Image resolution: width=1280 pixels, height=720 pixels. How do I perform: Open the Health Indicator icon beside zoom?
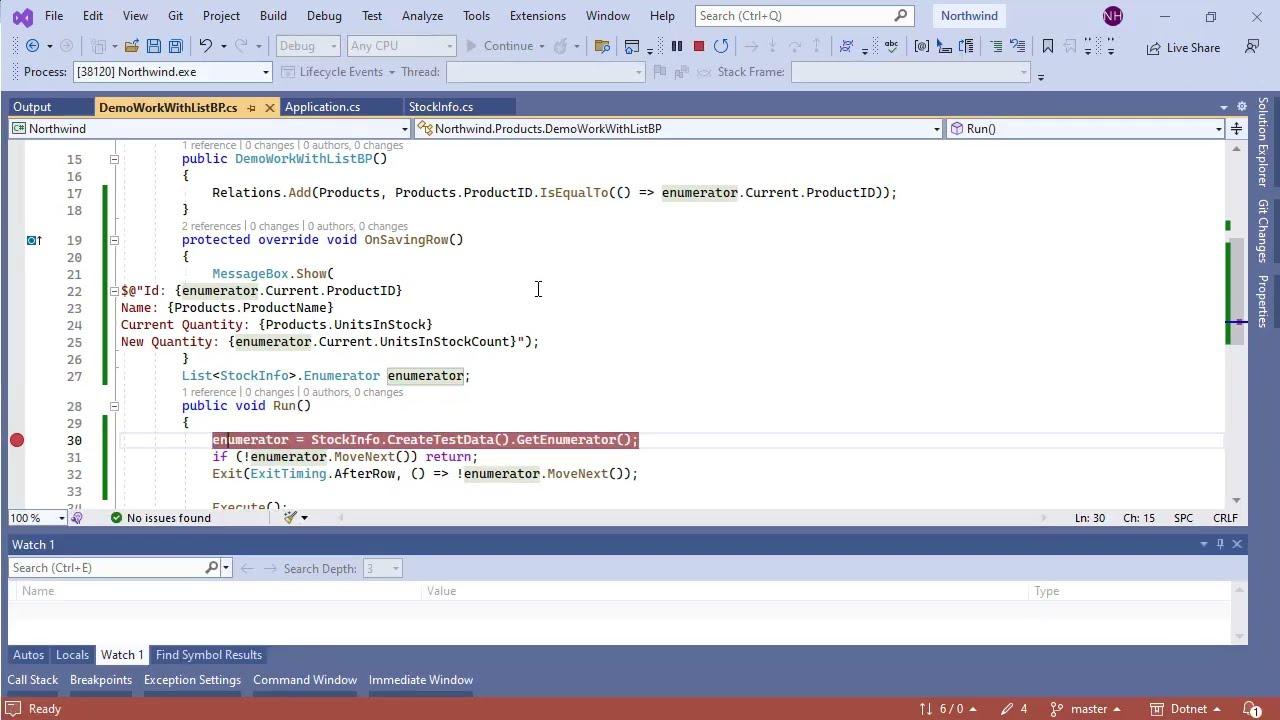77,518
